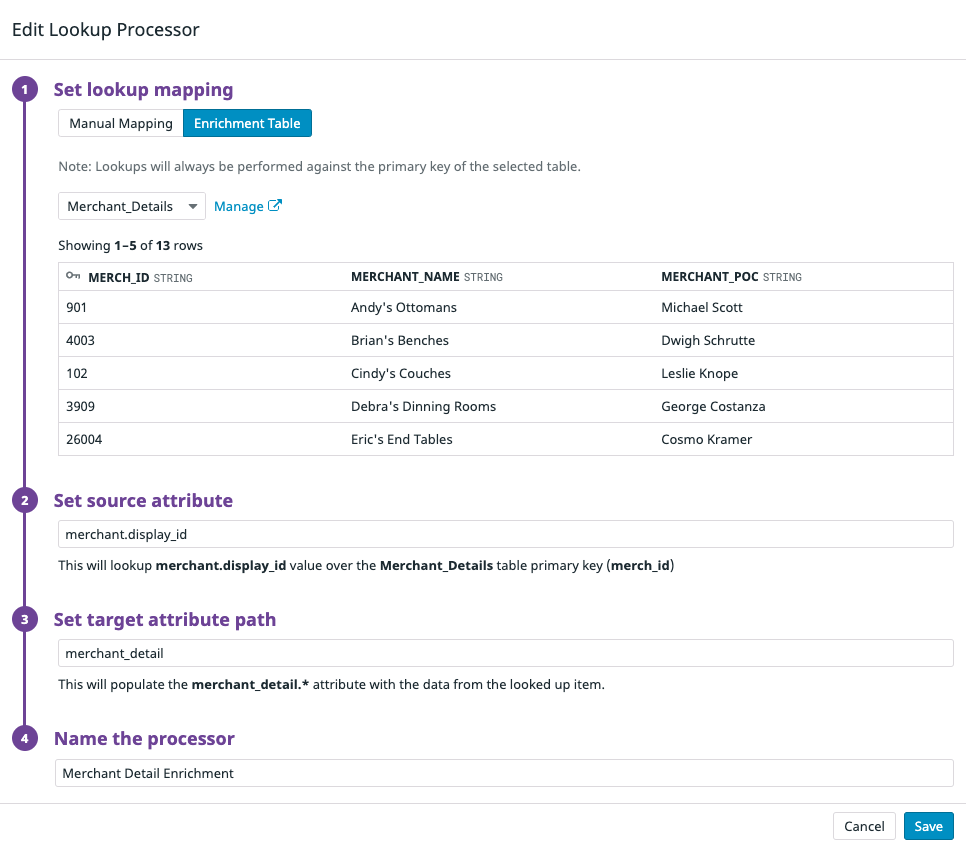Click the primary key icon next to MERCH_ID
The image size is (966, 847).
tap(73, 276)
